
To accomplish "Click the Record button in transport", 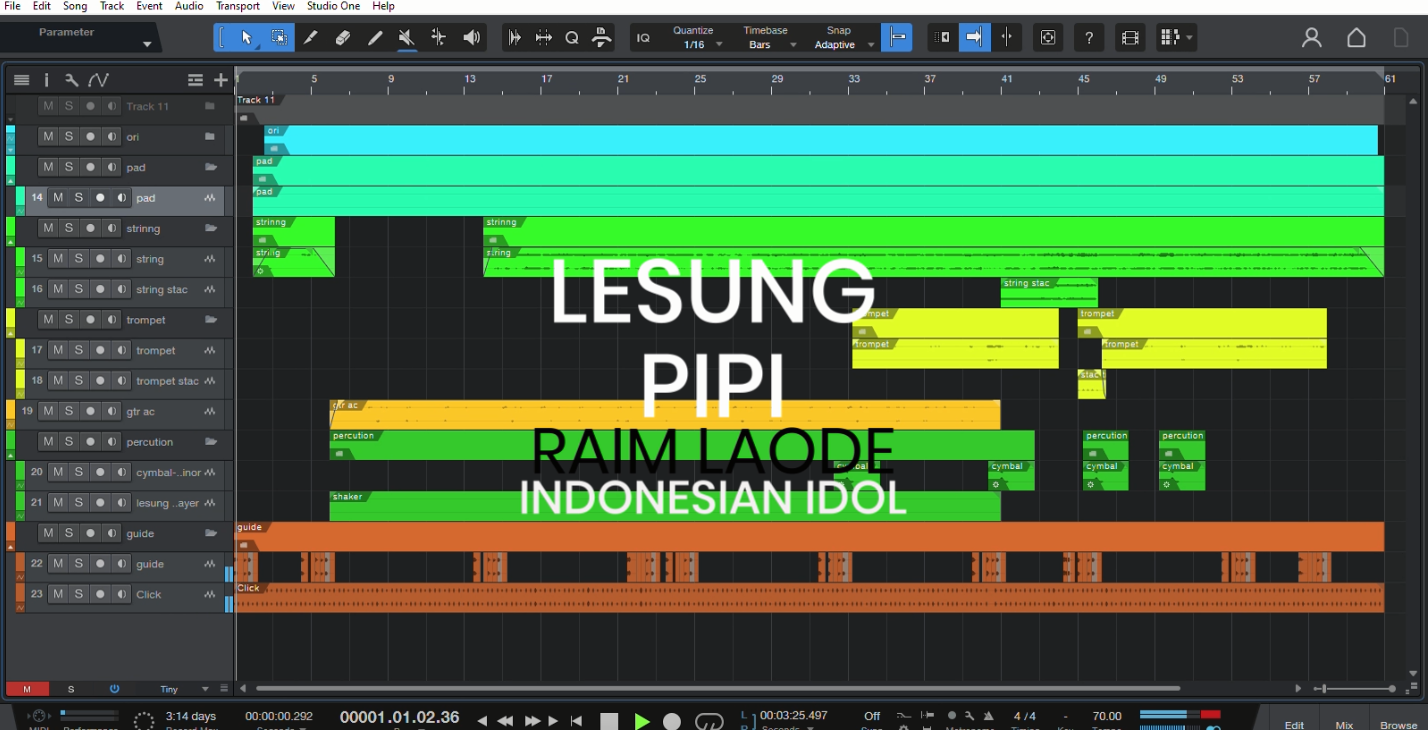I will [x=673, y=721].
